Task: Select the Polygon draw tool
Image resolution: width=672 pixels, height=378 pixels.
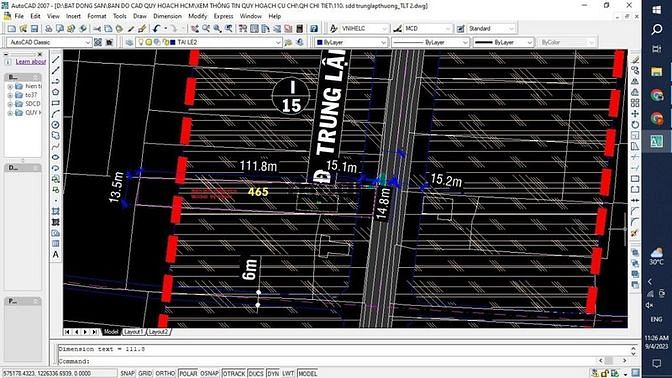Action: point(56,92)
